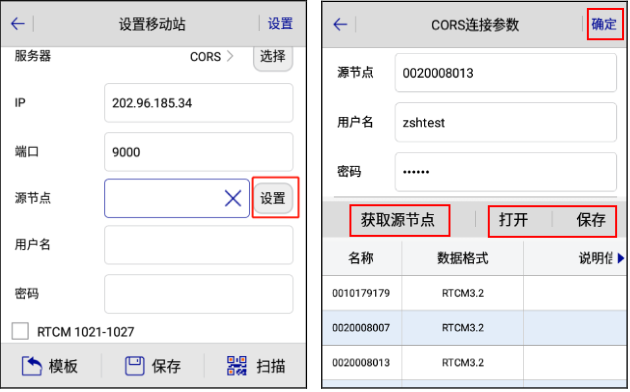Tap RTCM3.2 cell in row 0010179179
Screen dimensions: 630x392
[x=462, y=293]
